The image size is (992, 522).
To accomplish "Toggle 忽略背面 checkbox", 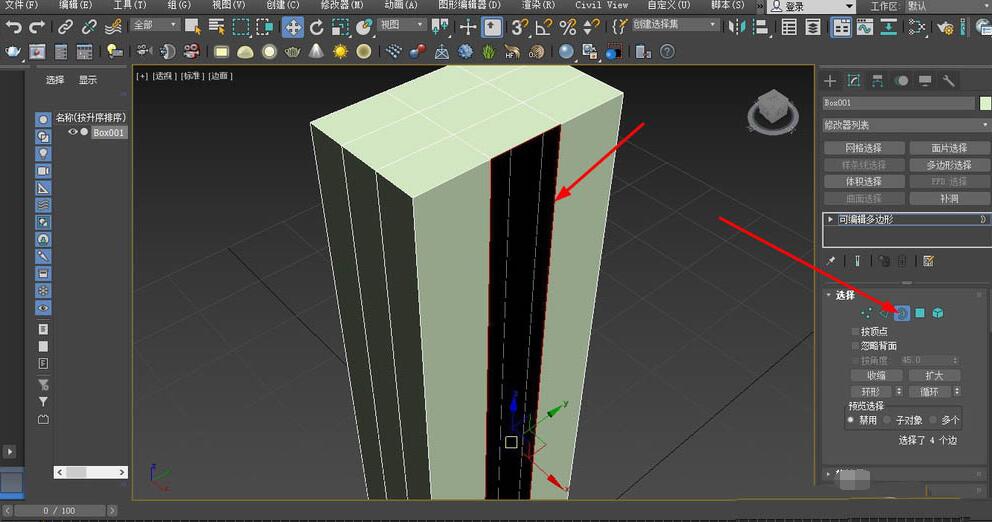I will click(x=855, y=346).
